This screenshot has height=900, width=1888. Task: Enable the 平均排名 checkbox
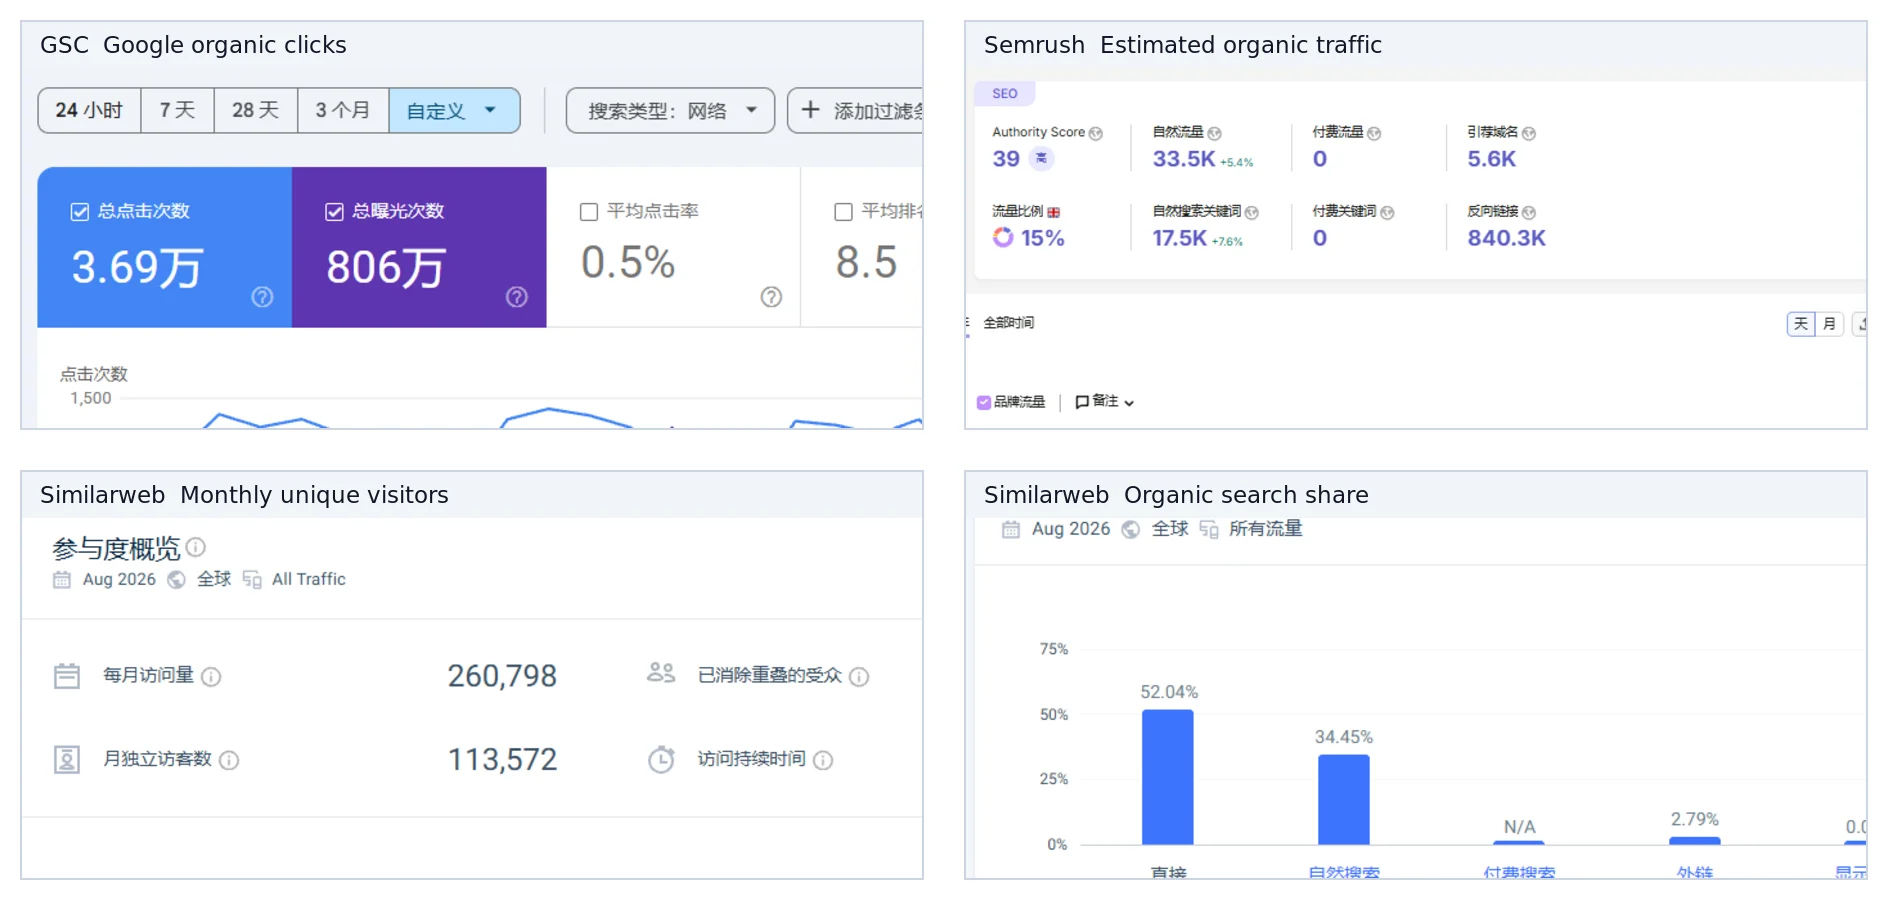point(843,211)
